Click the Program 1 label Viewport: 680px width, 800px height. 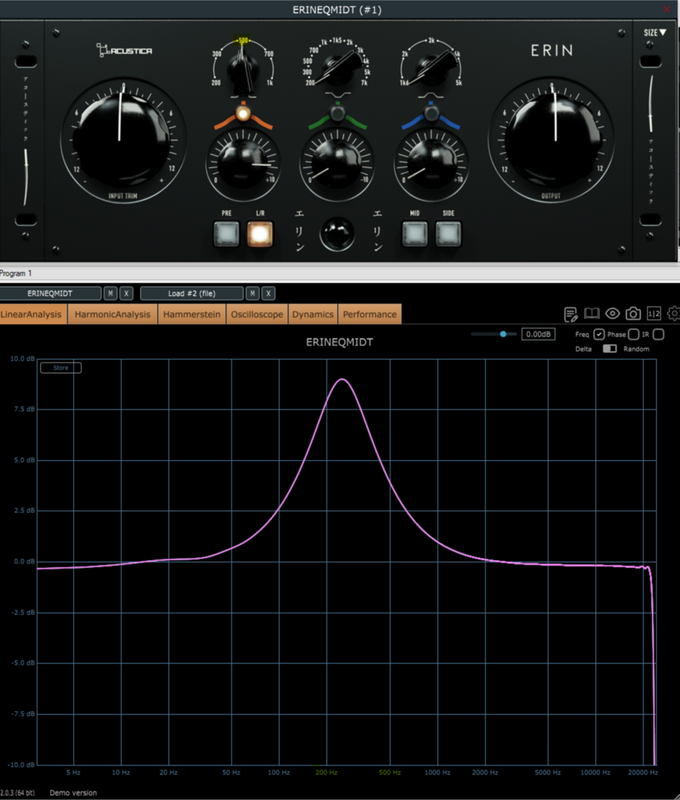tap(16, 273)
